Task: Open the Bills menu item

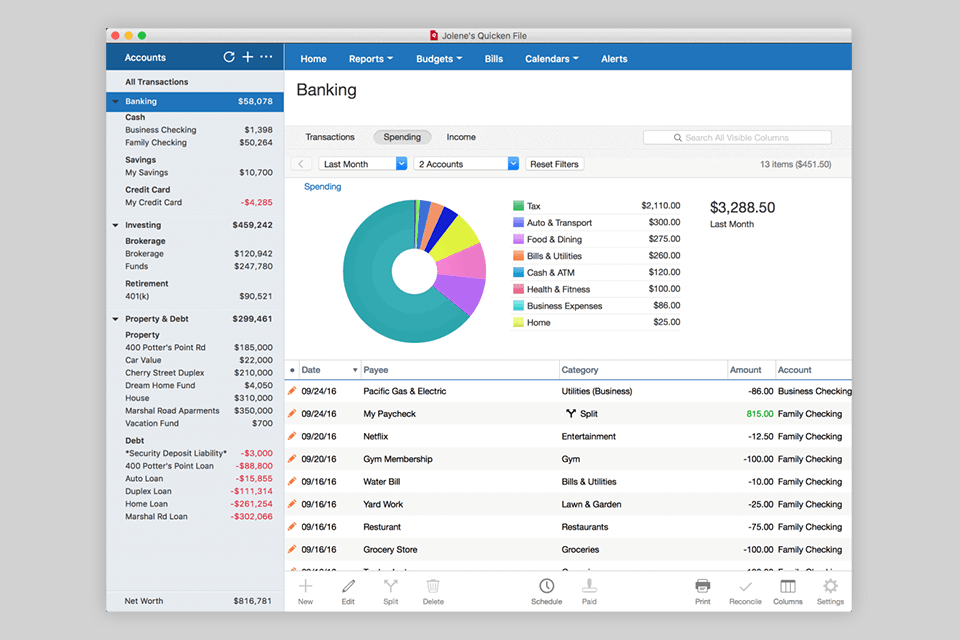Action: click(493, 59)
